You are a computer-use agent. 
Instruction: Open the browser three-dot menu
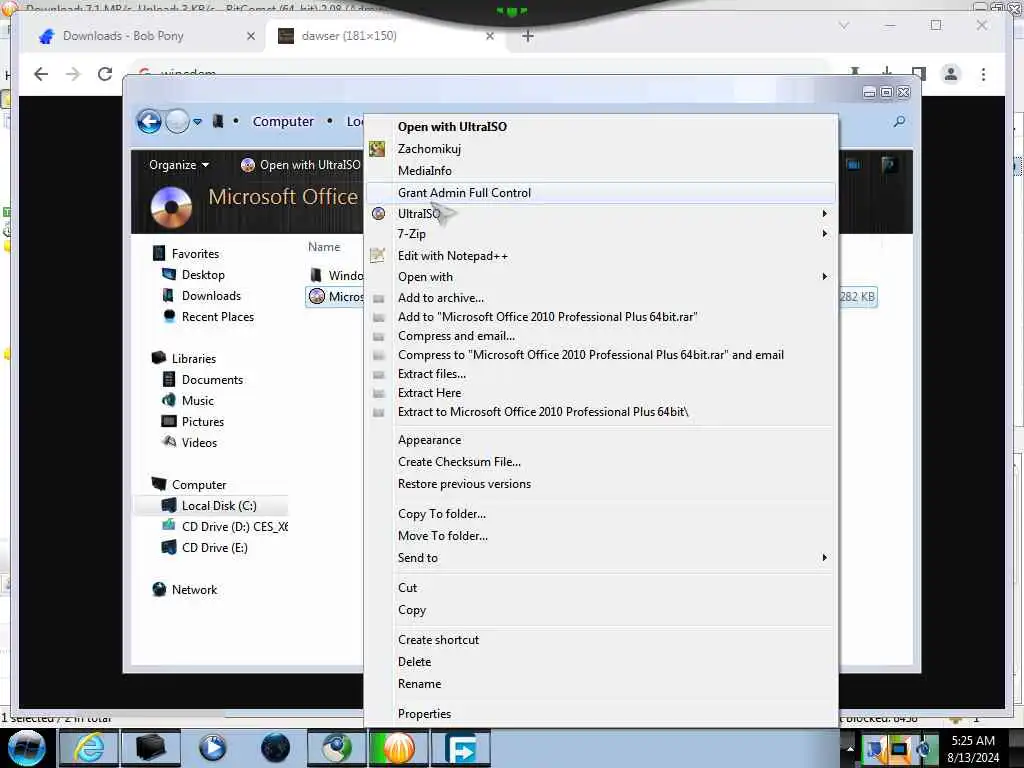click(983, 74)
